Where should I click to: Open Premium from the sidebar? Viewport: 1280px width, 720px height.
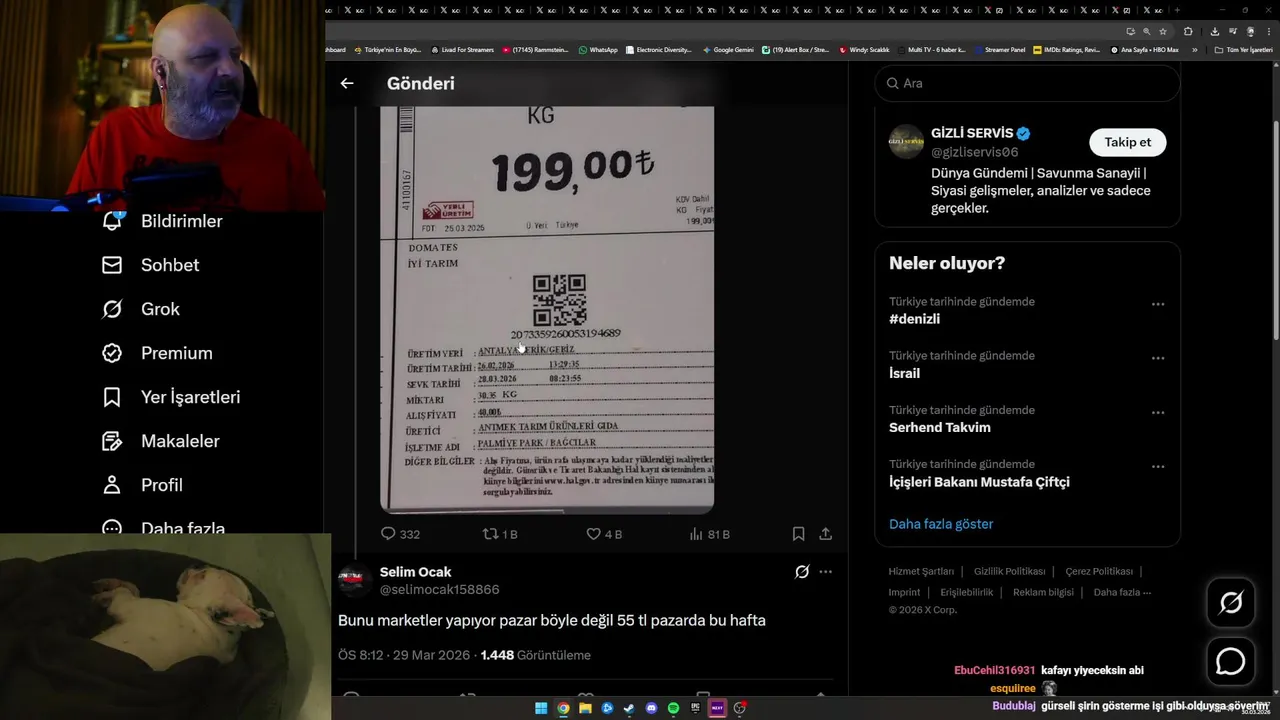coord(157,353)
